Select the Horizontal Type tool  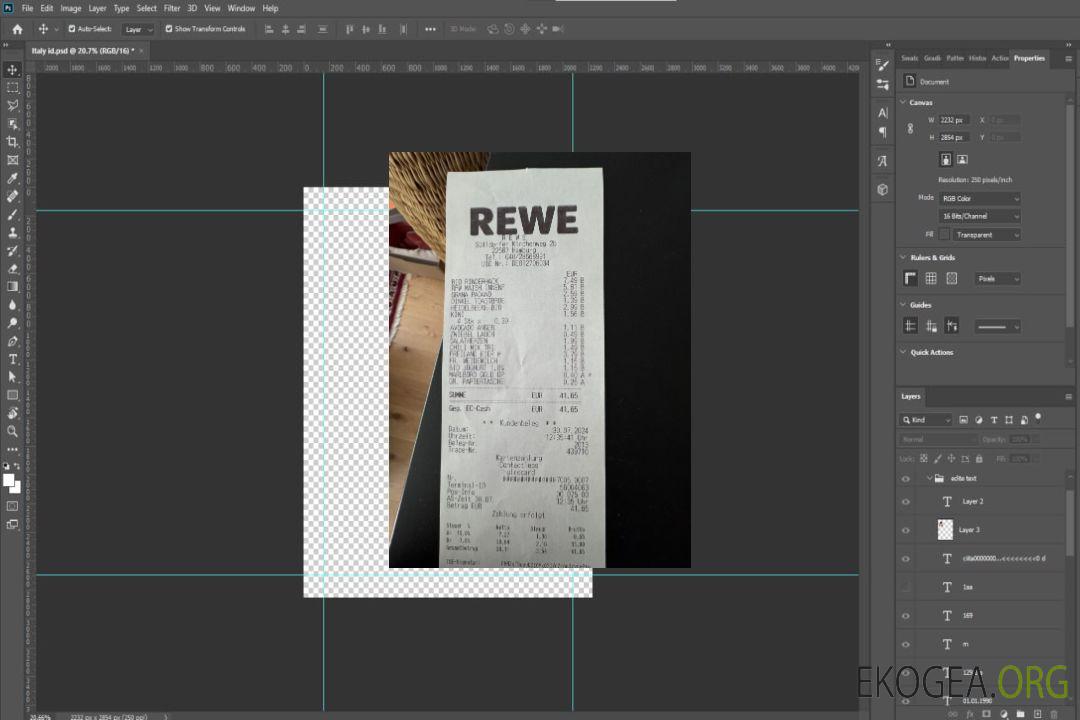point(12,359)
